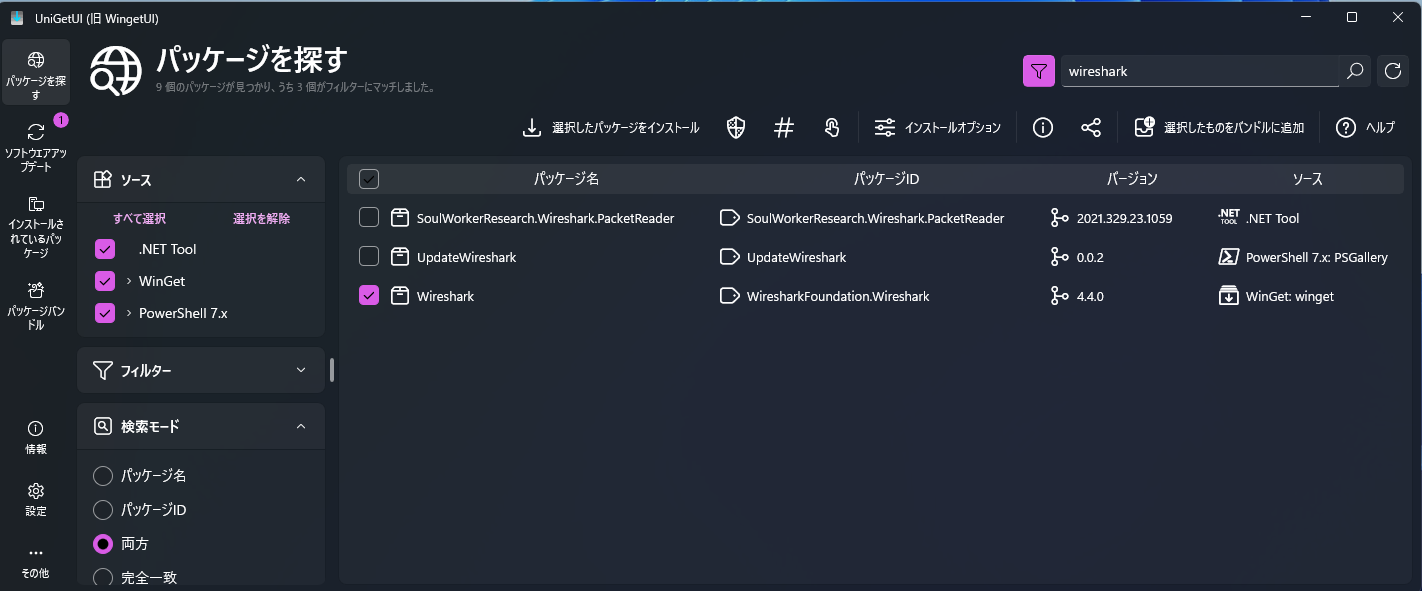Collapse the ソース panel
1422x591 pixels.
(301, 180)
